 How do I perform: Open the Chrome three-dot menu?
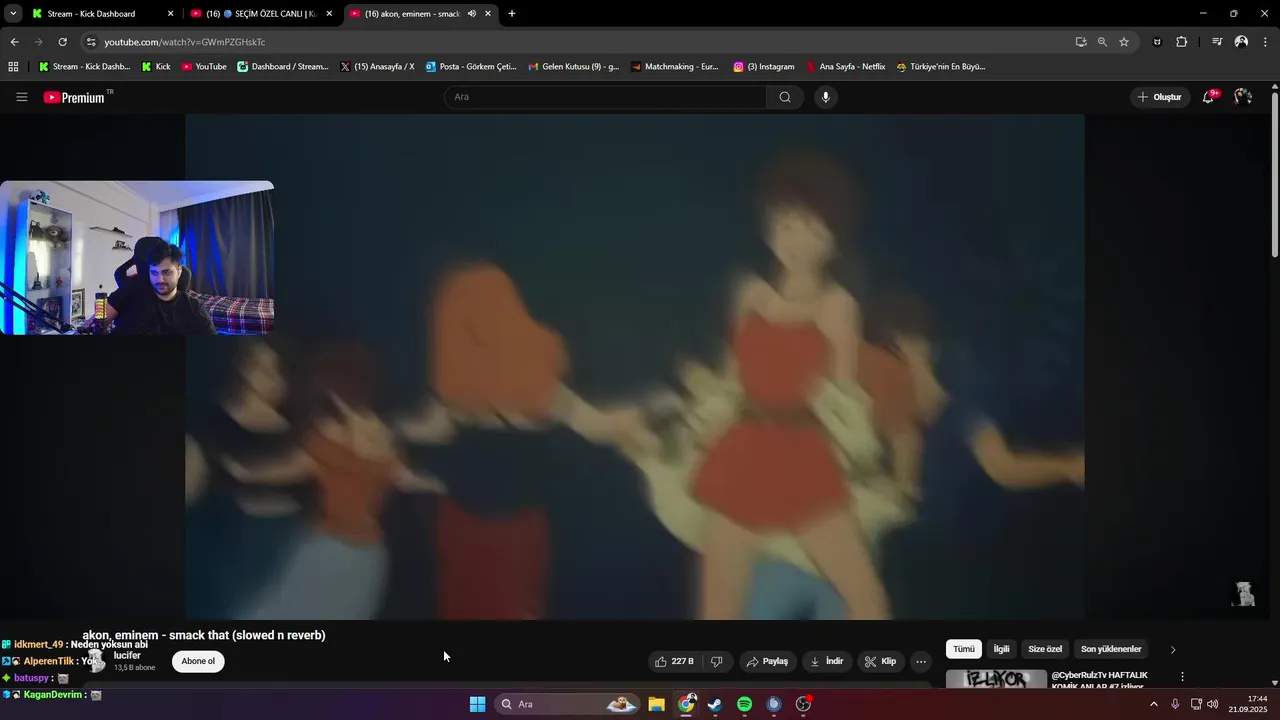point(1265,42)
